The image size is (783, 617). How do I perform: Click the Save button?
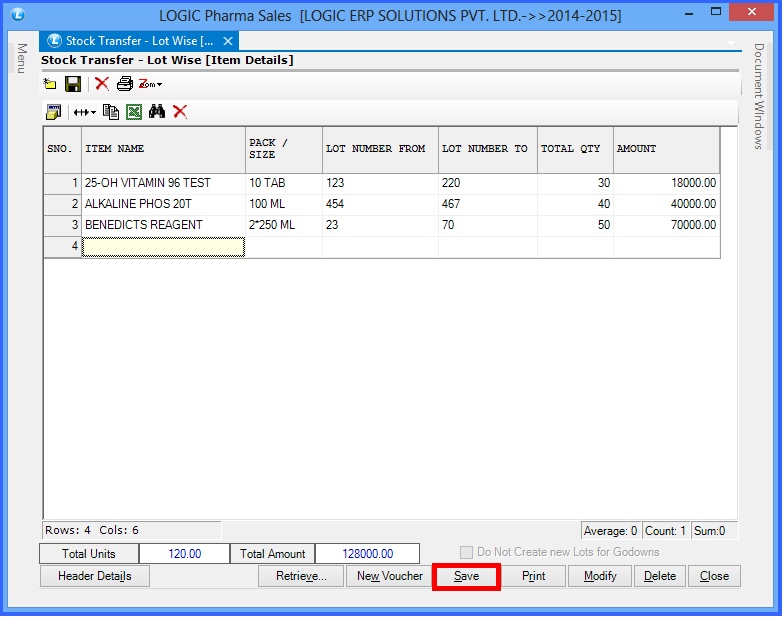(x=466, y=577)
